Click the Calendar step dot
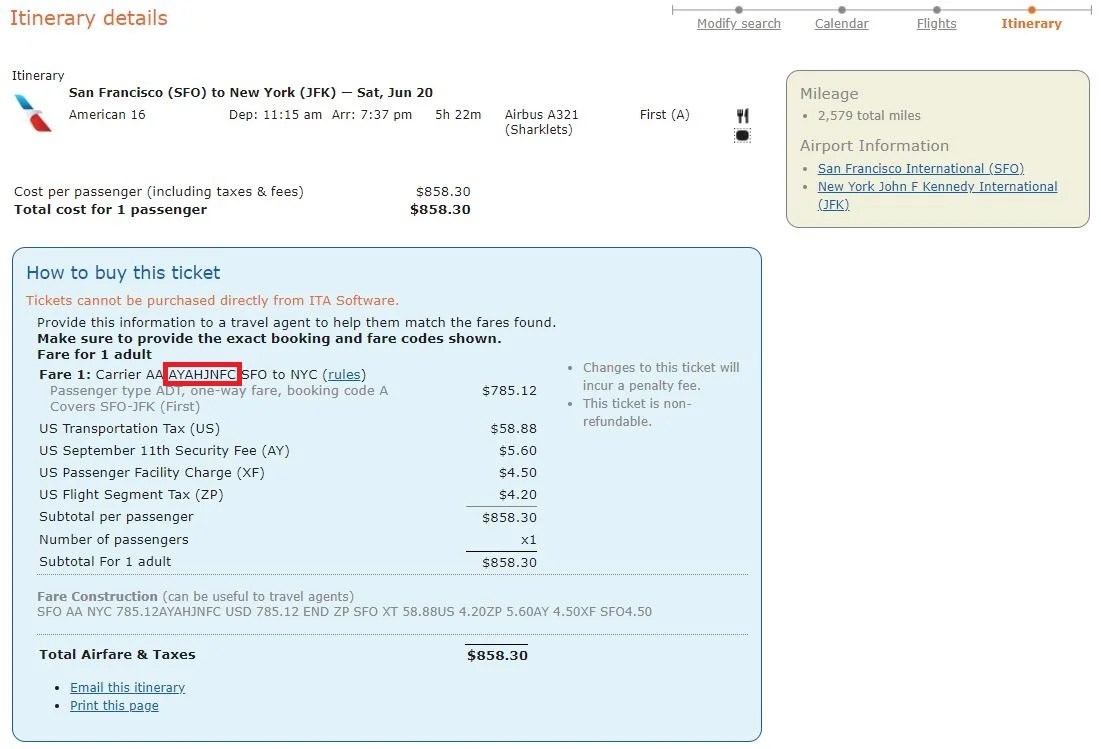This screenshot has height=749, width=1101. pyautogui.click(x=841, y=10)
